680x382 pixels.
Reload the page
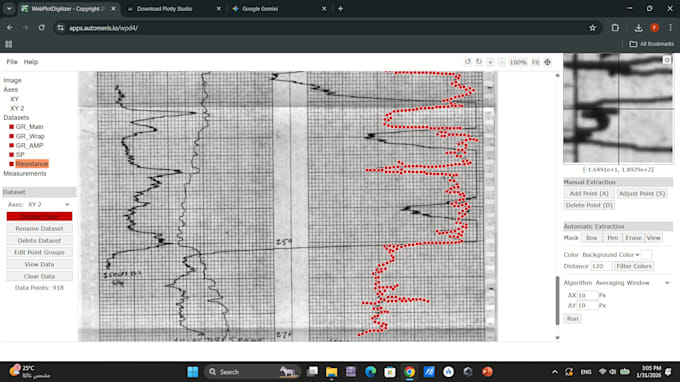(42, 28)
